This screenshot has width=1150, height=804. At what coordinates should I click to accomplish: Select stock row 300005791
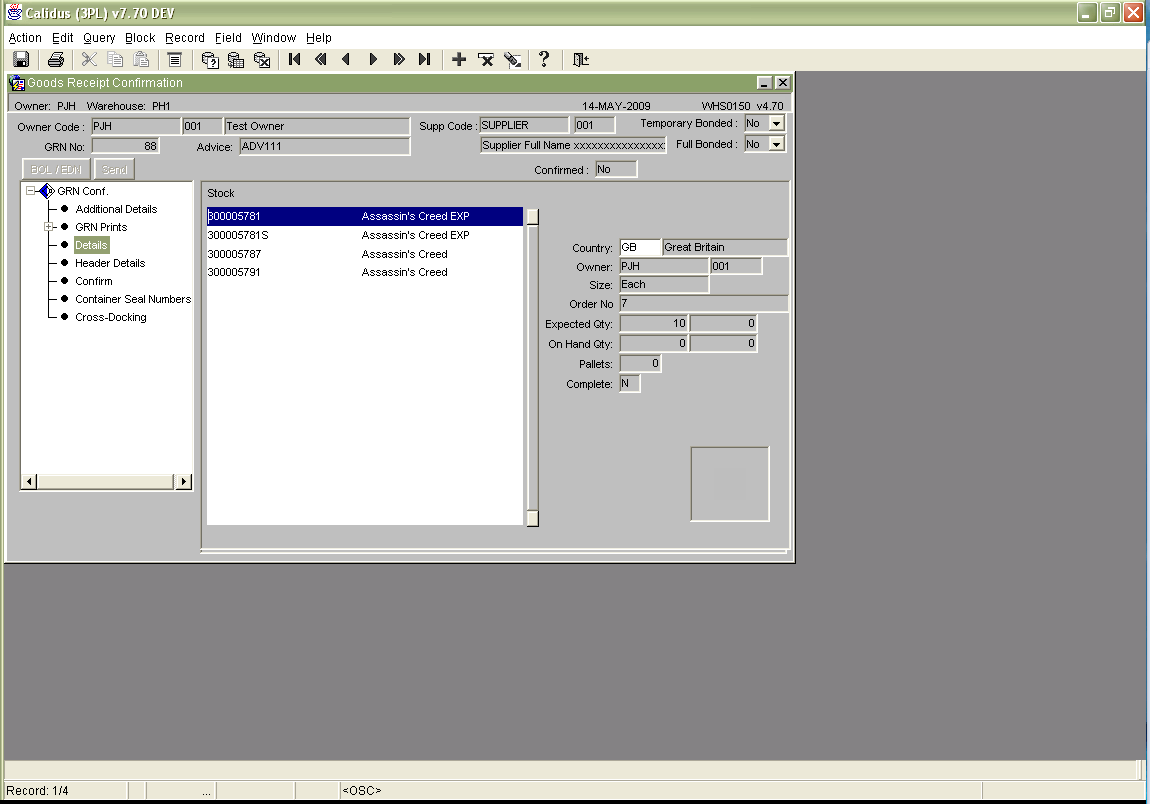point(365,272)
